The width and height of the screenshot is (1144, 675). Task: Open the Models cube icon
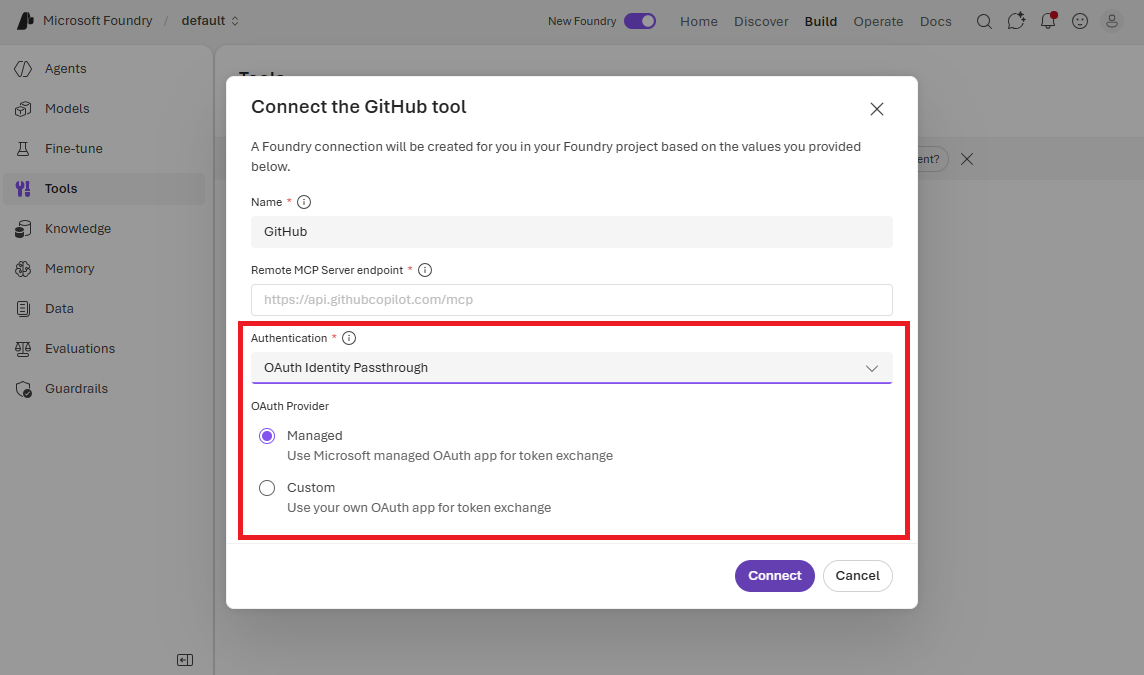(23, 109)
